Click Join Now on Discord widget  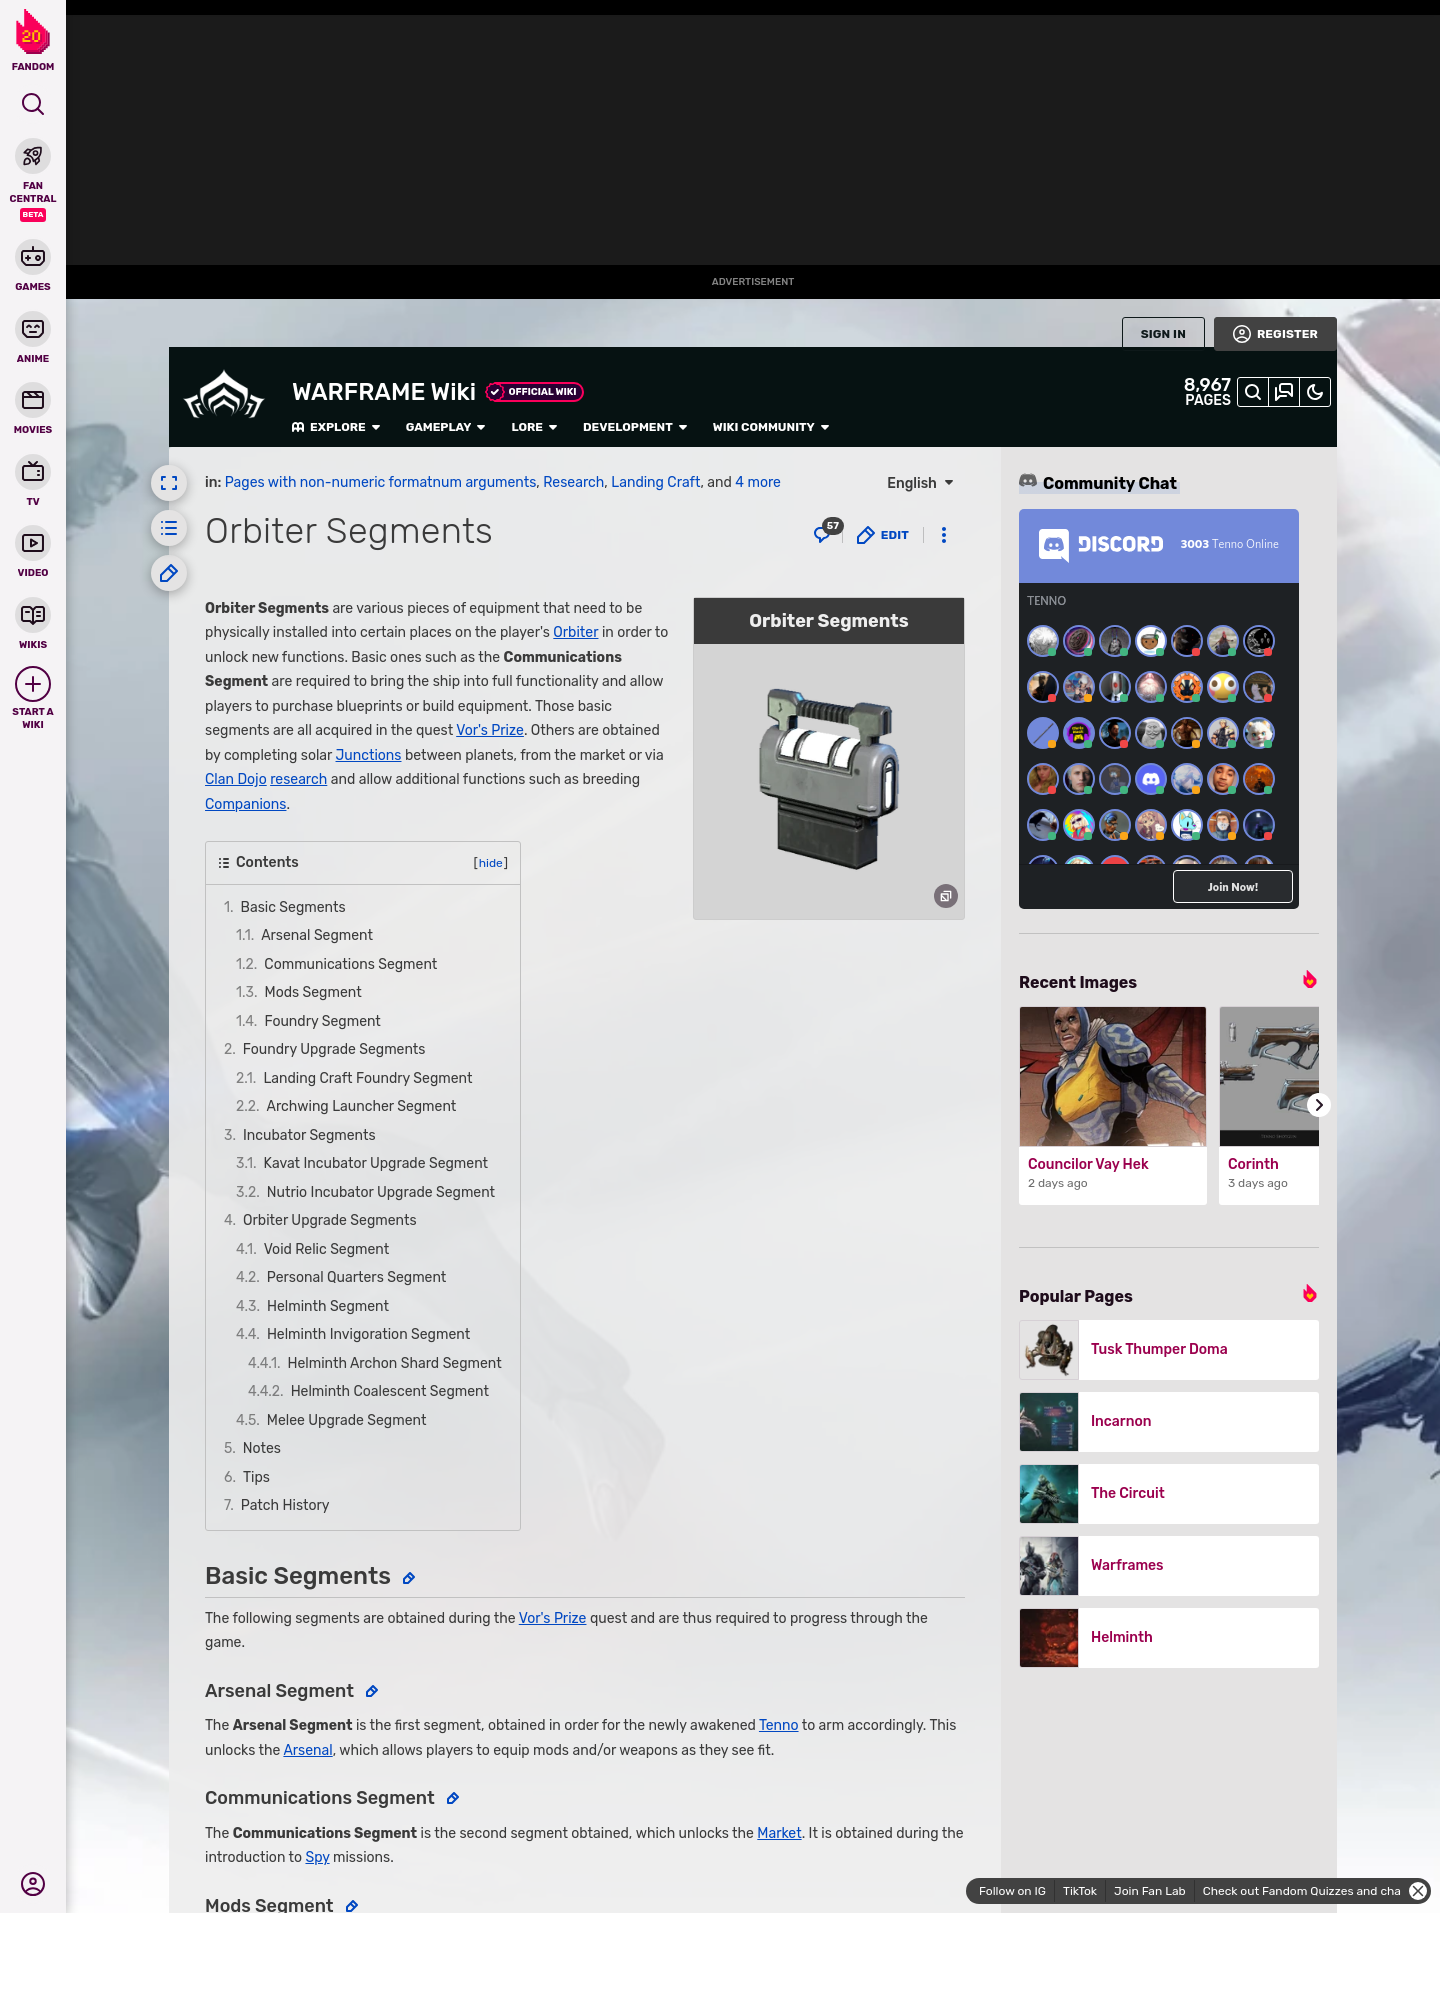coord(1233,887)
